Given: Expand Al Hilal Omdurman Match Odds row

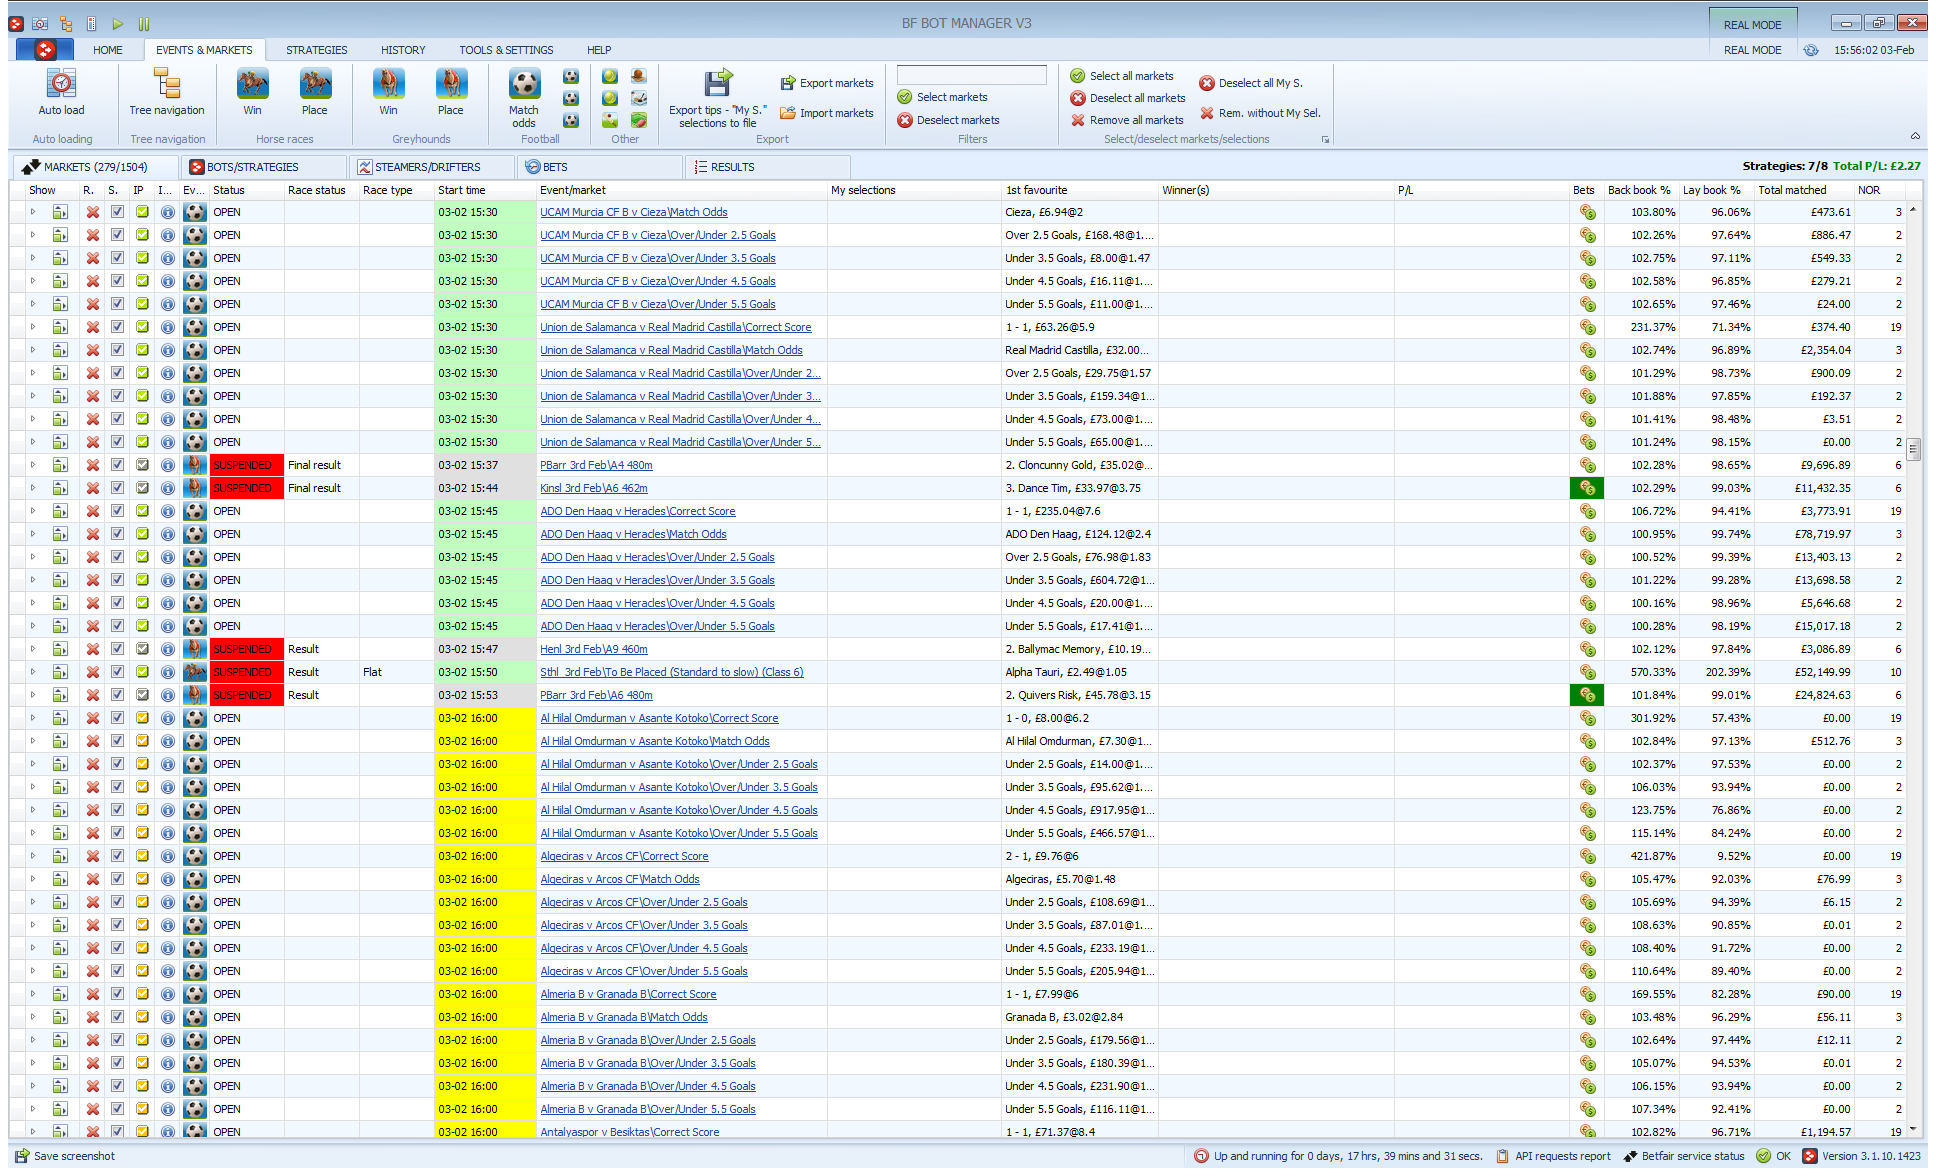Looking at the screenshot, I should coord(32,741).
